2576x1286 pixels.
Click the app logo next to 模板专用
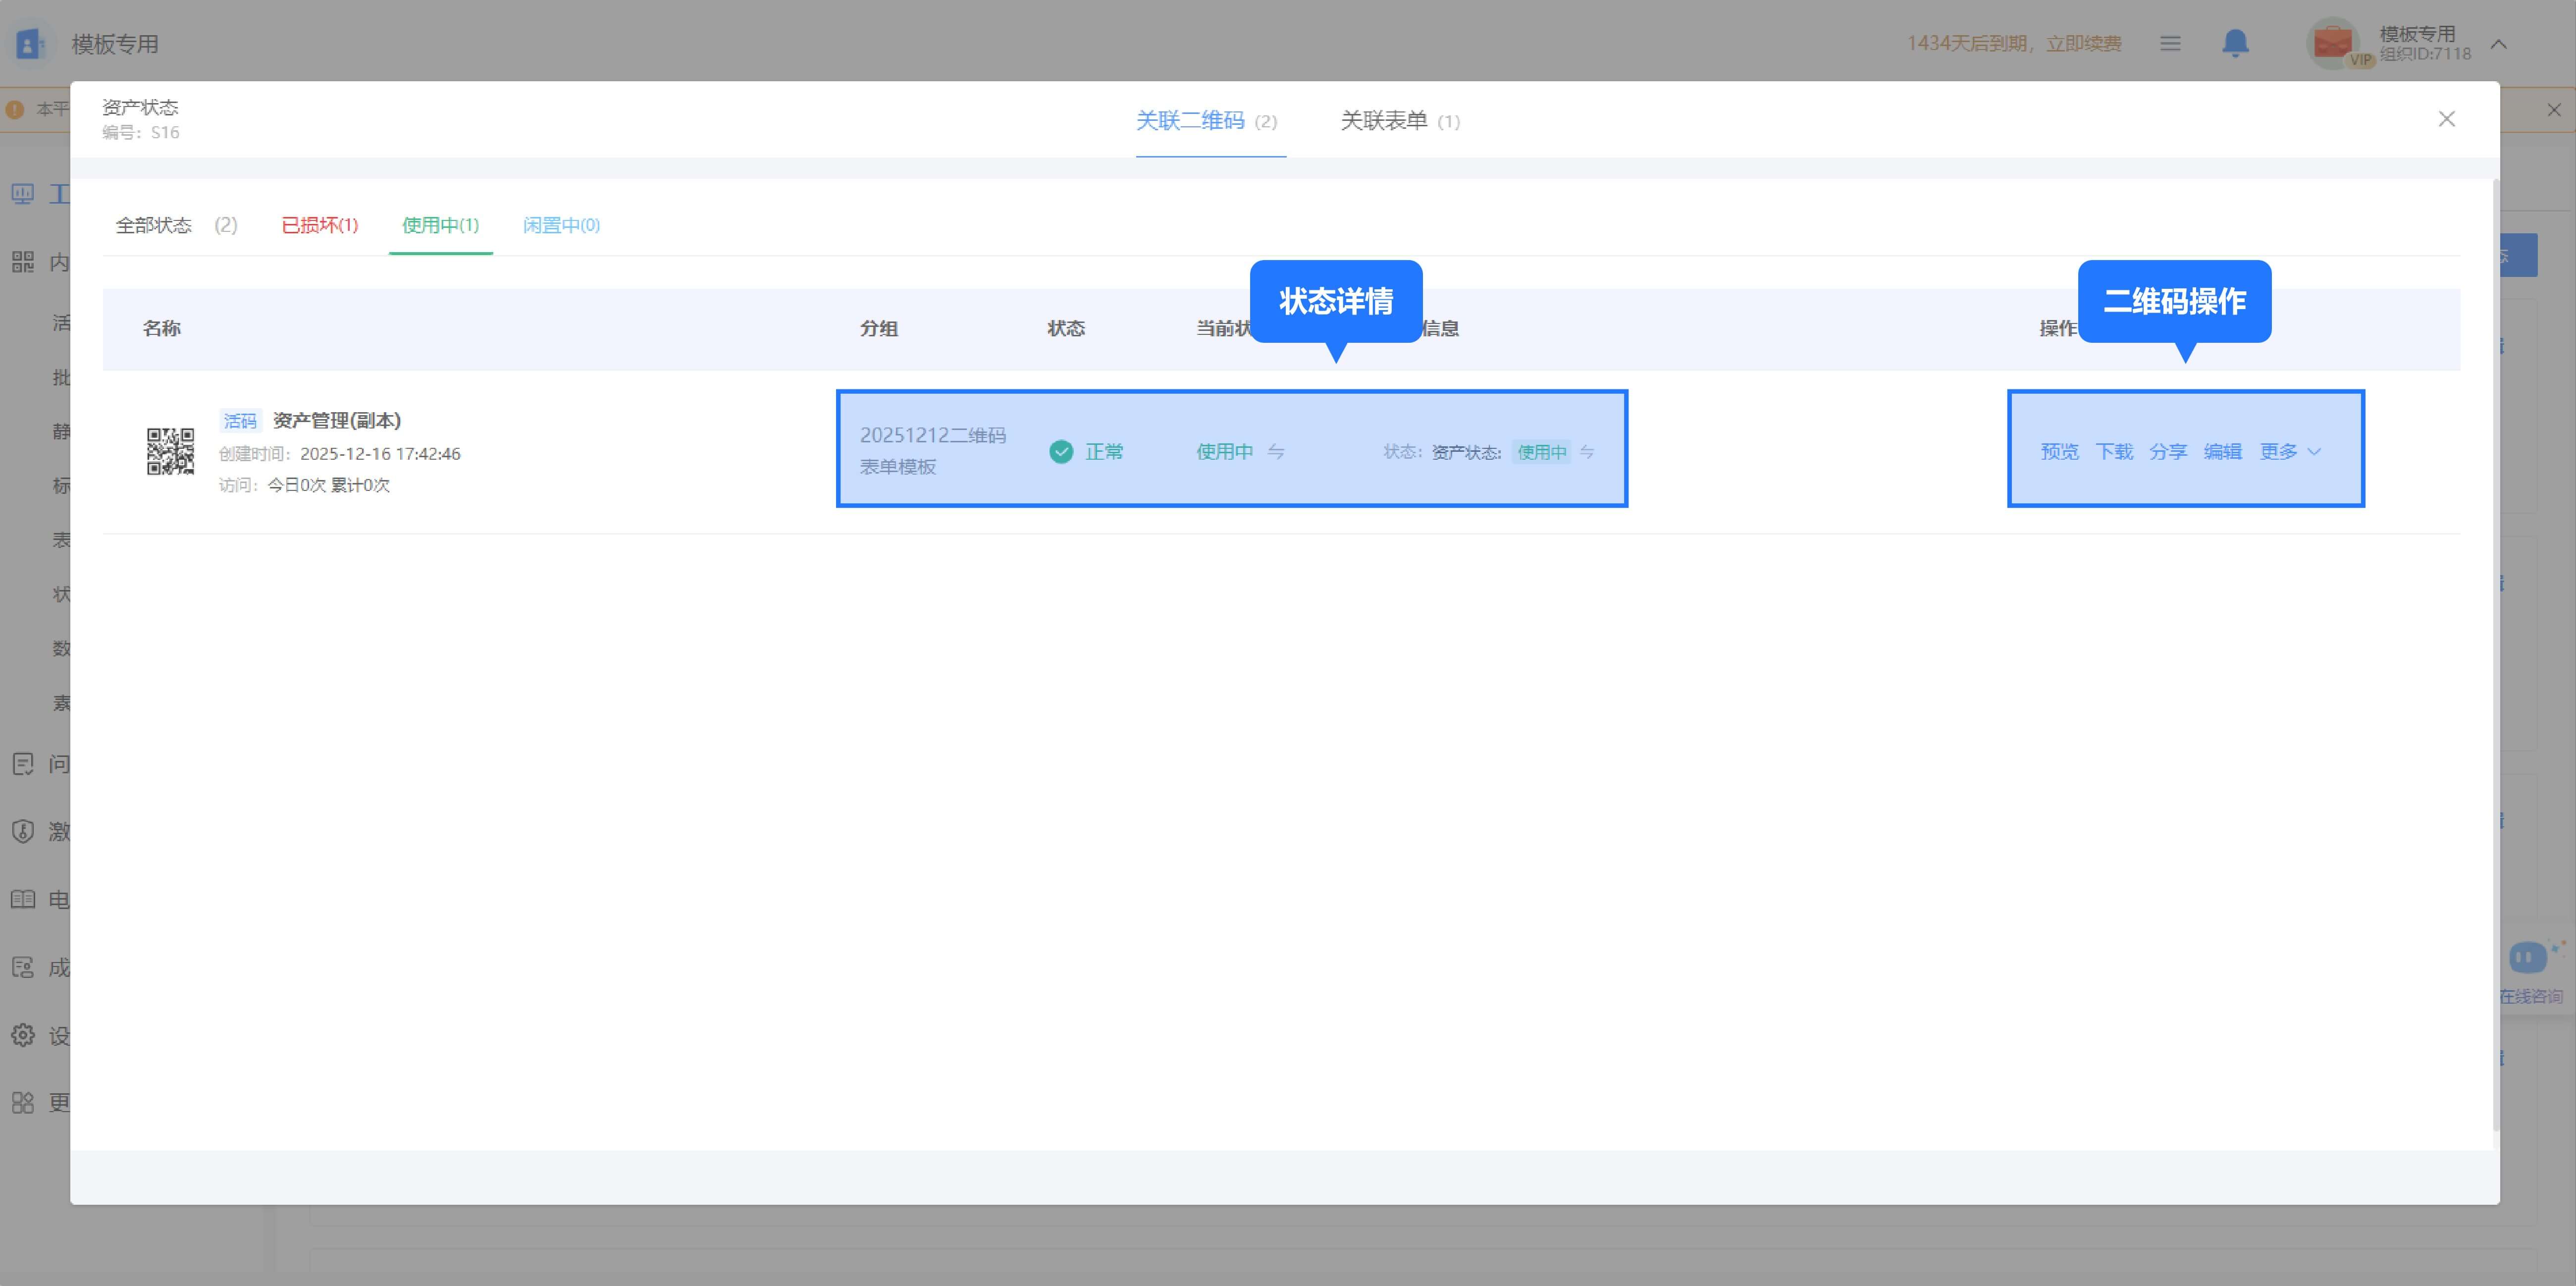(x=30, y=43)
